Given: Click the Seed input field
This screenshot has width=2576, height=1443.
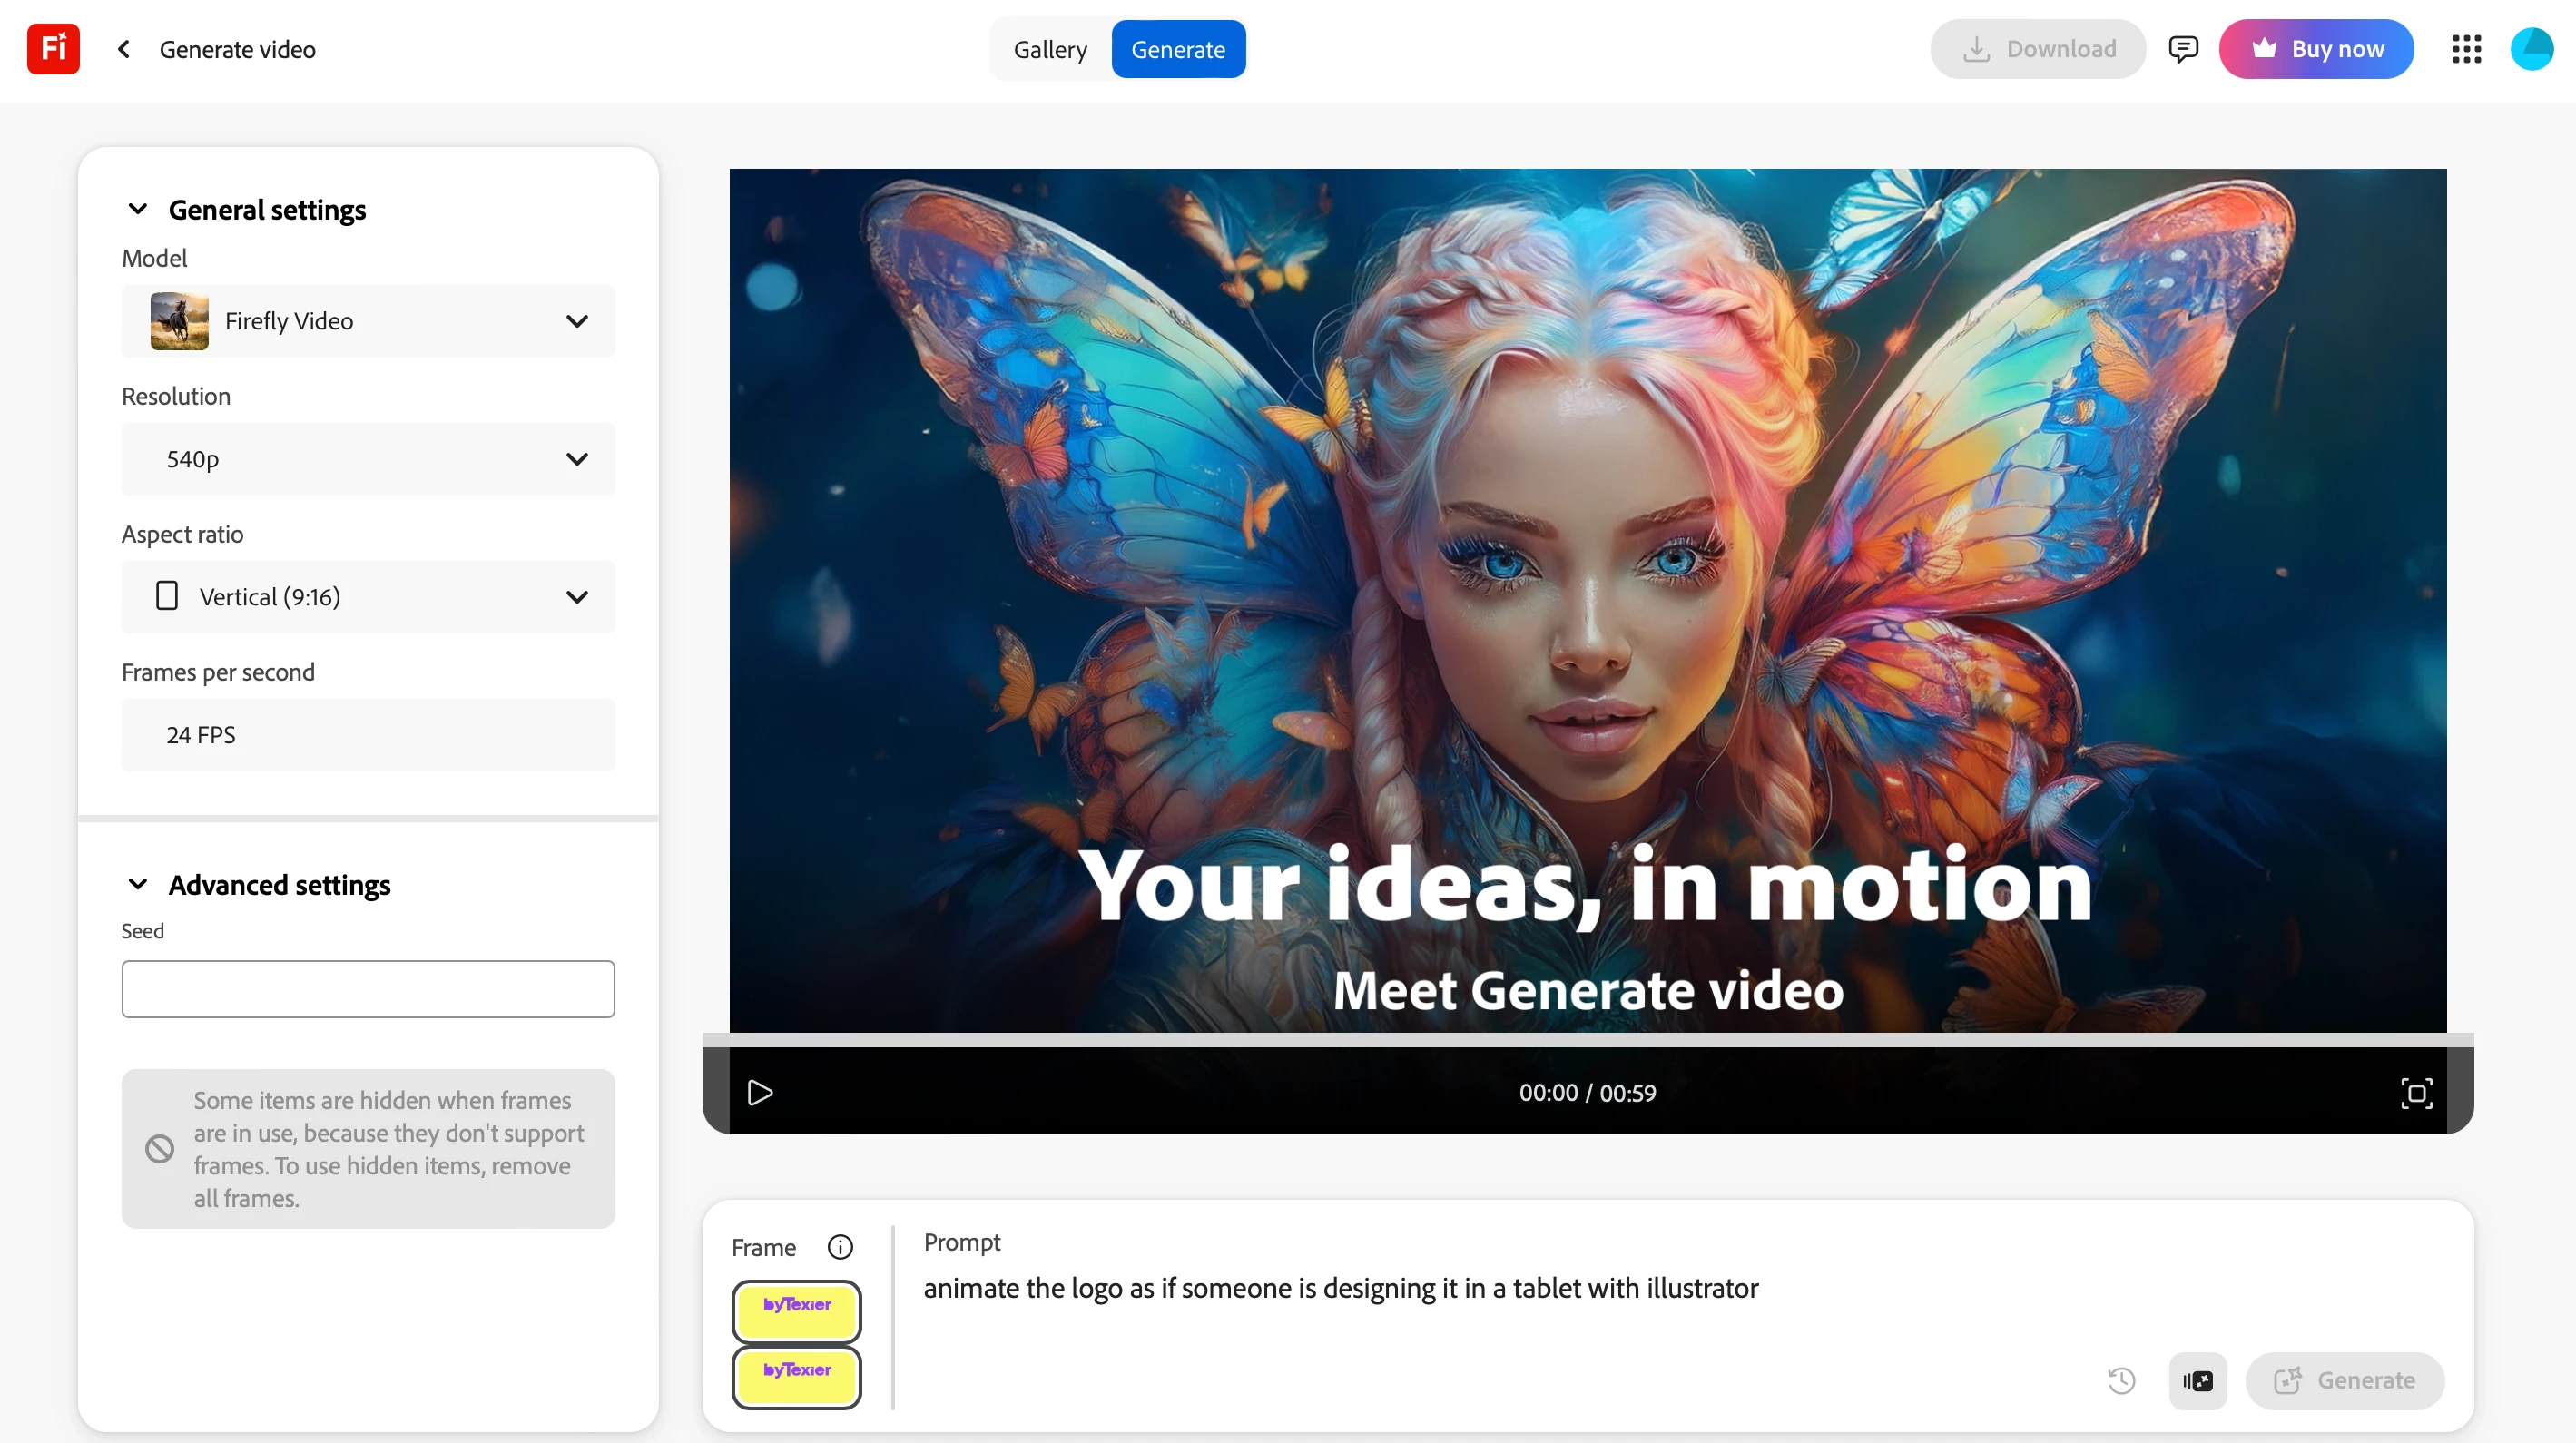Looking at the screenshot, I should point(368,989).
